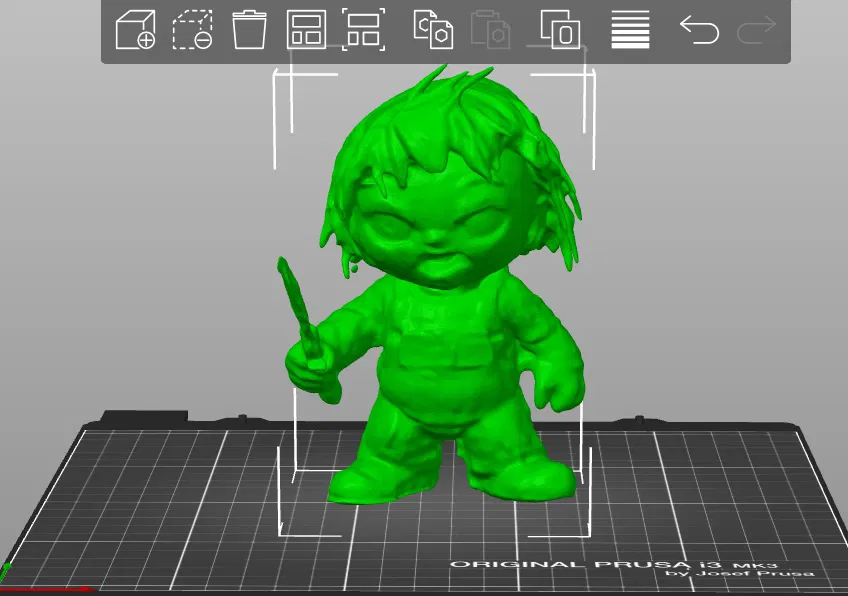
Task: Undo the last action
Action: coord(699,31)
